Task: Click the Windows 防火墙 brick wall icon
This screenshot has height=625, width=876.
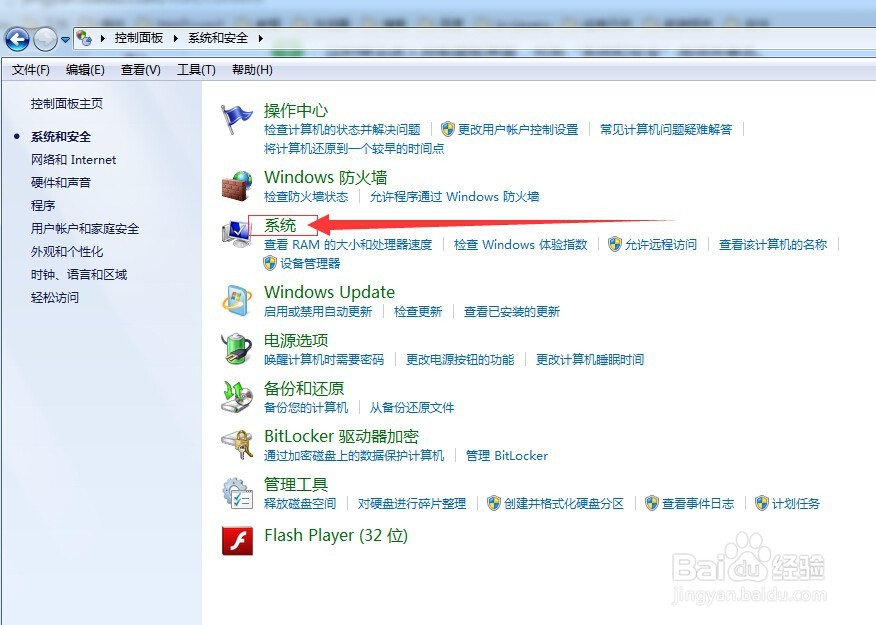Action: click(x=237, y=182)
